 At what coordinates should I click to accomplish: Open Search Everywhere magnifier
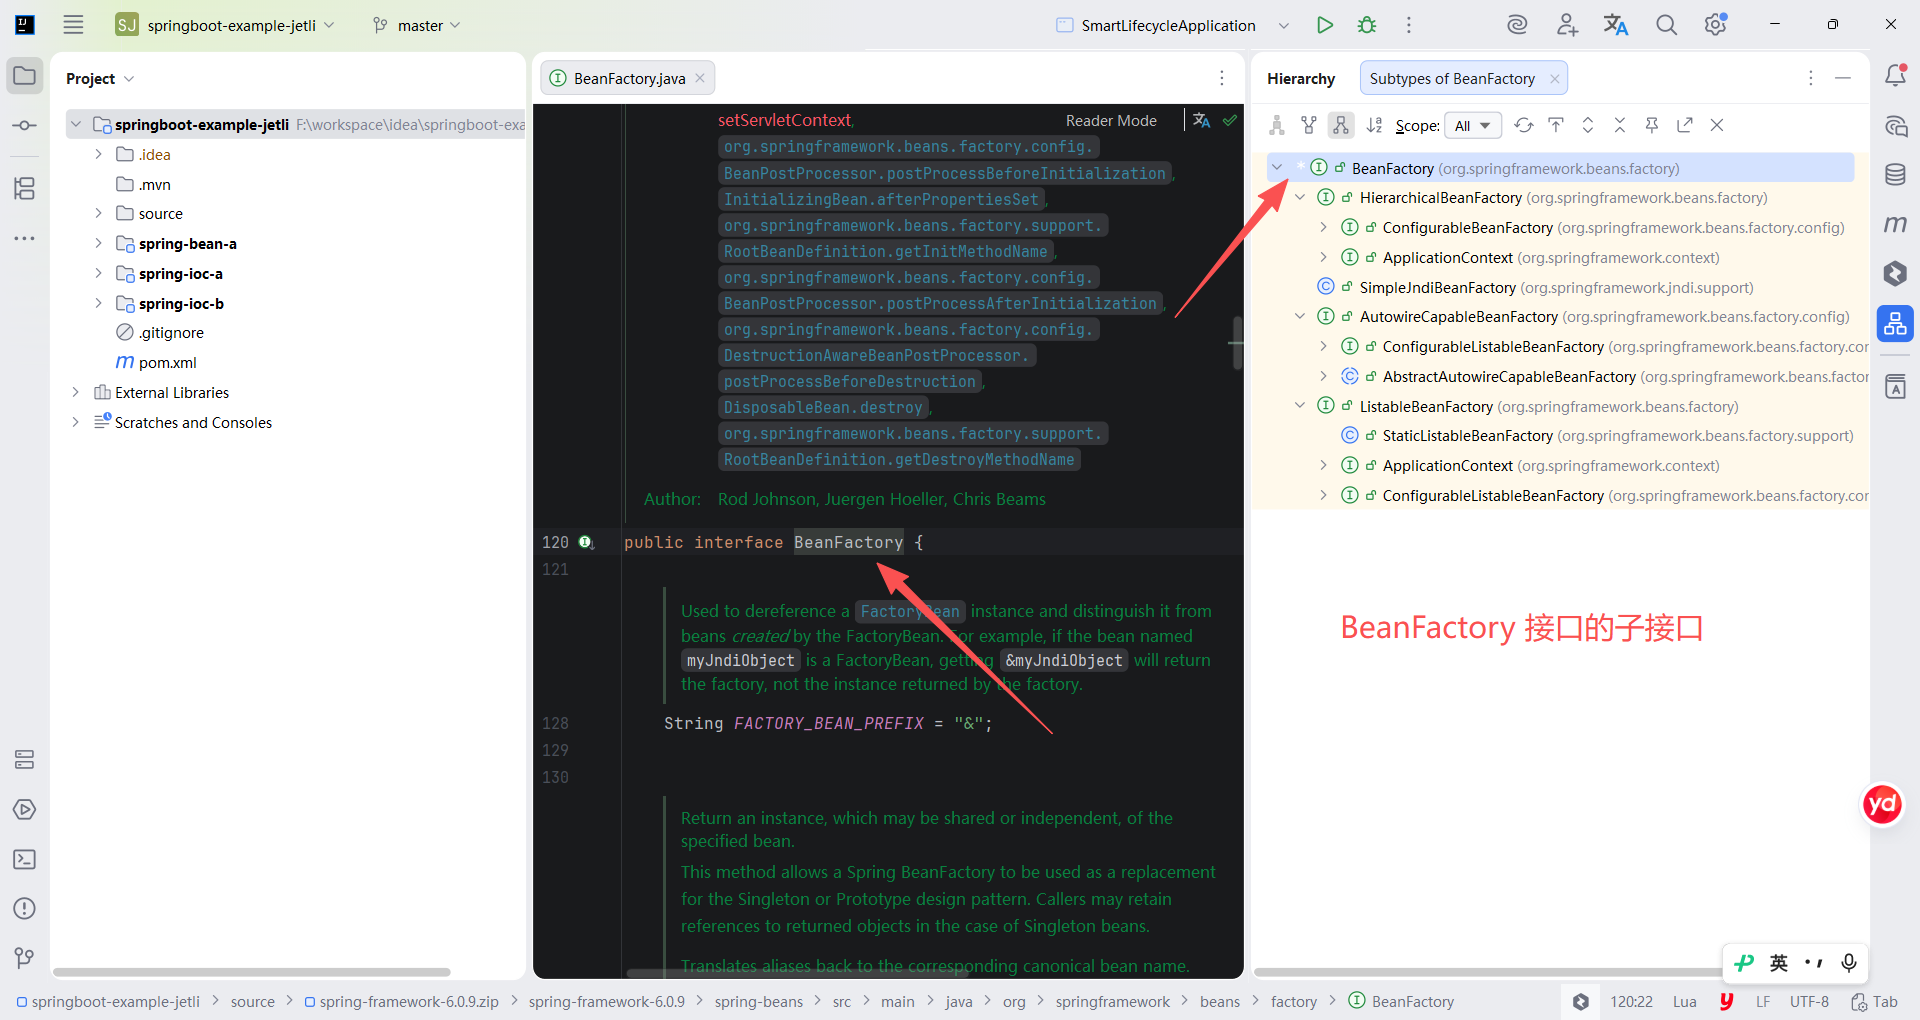[x=1666, y=25]
